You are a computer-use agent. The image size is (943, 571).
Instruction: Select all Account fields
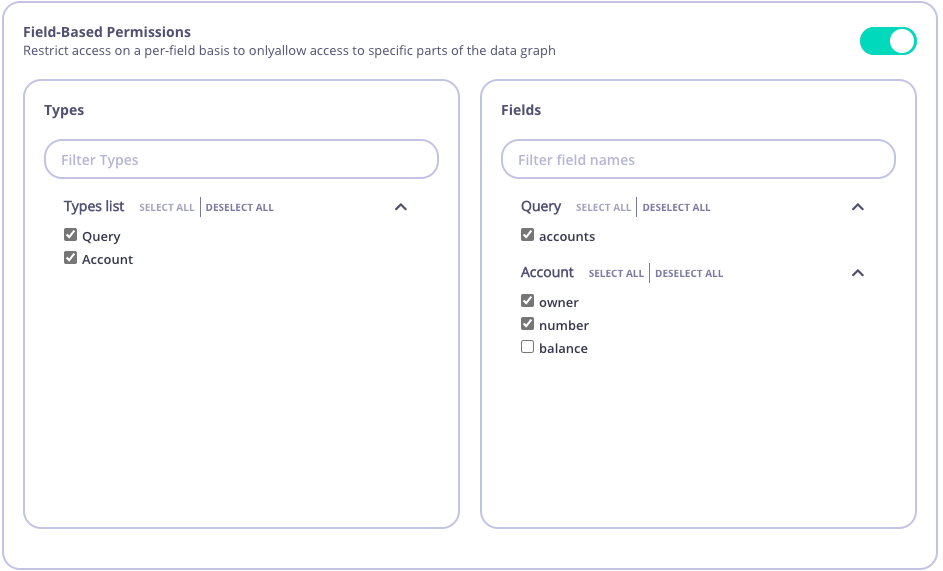(x=616, y=274)
